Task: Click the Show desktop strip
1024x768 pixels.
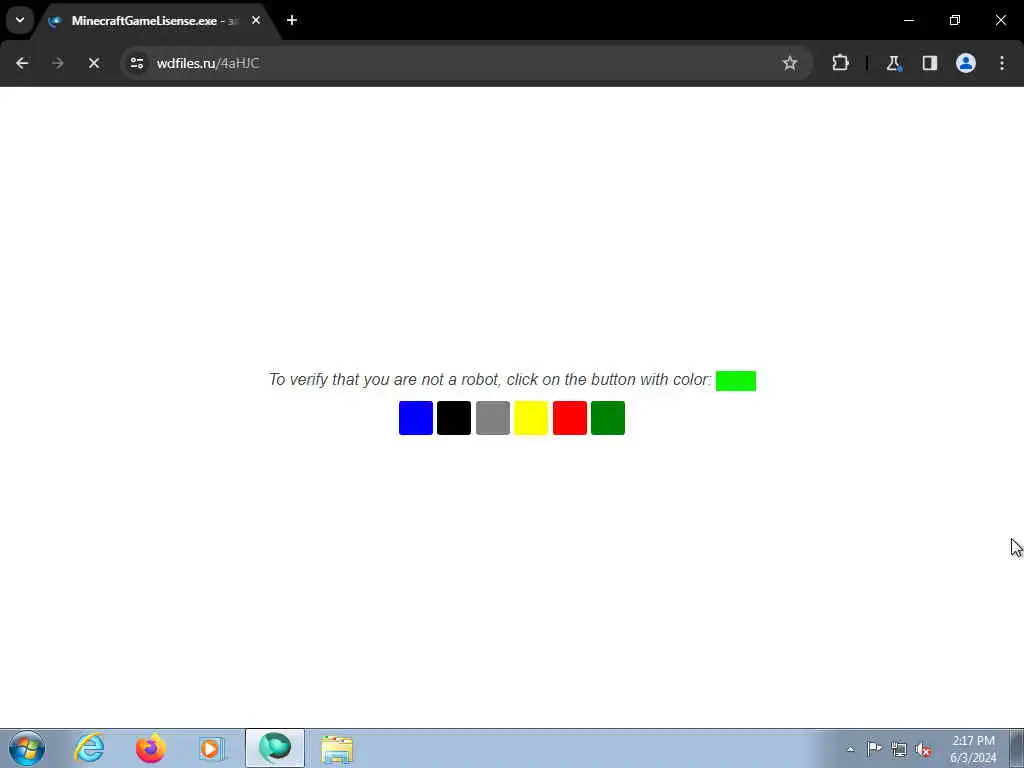Action: click(x=1017, y=748)
